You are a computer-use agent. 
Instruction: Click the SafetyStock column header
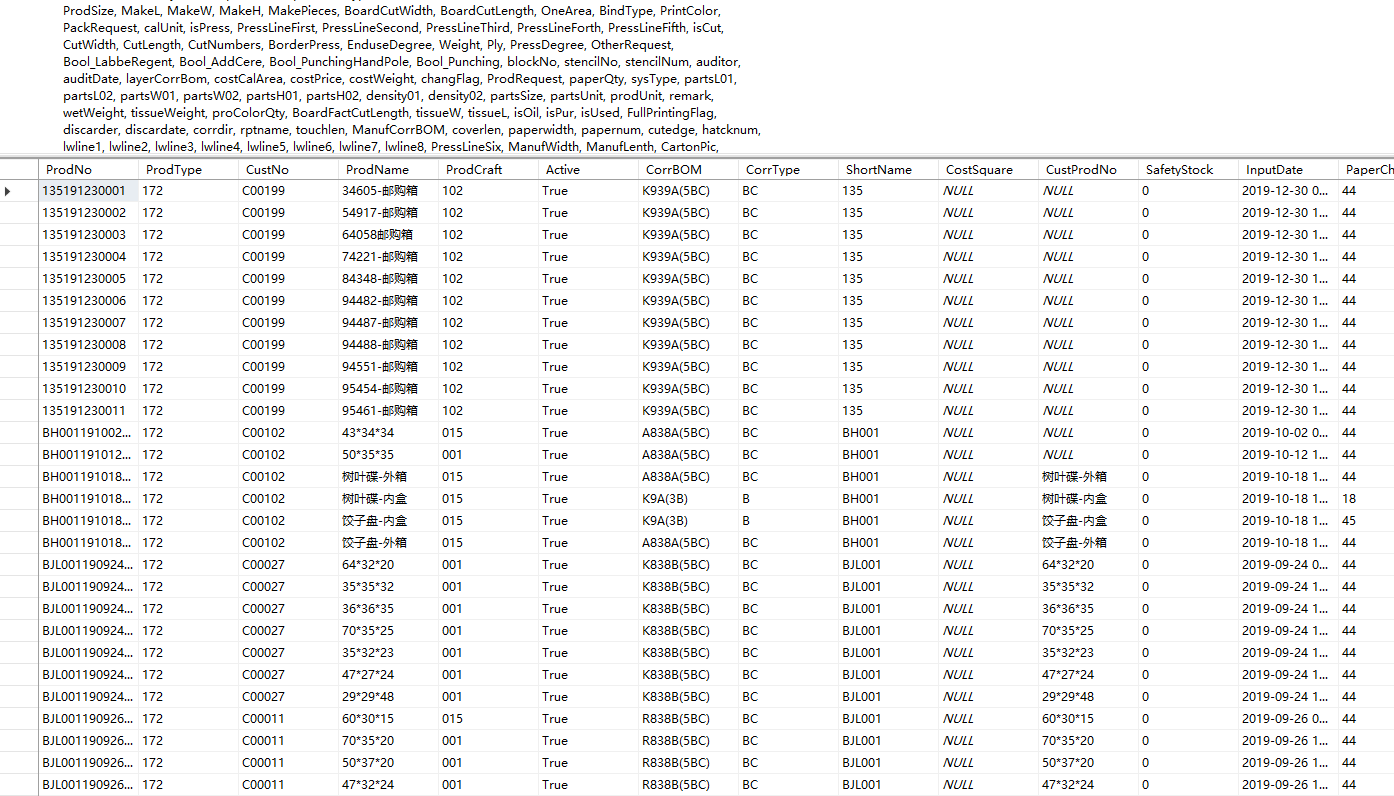coord(1188,169)
